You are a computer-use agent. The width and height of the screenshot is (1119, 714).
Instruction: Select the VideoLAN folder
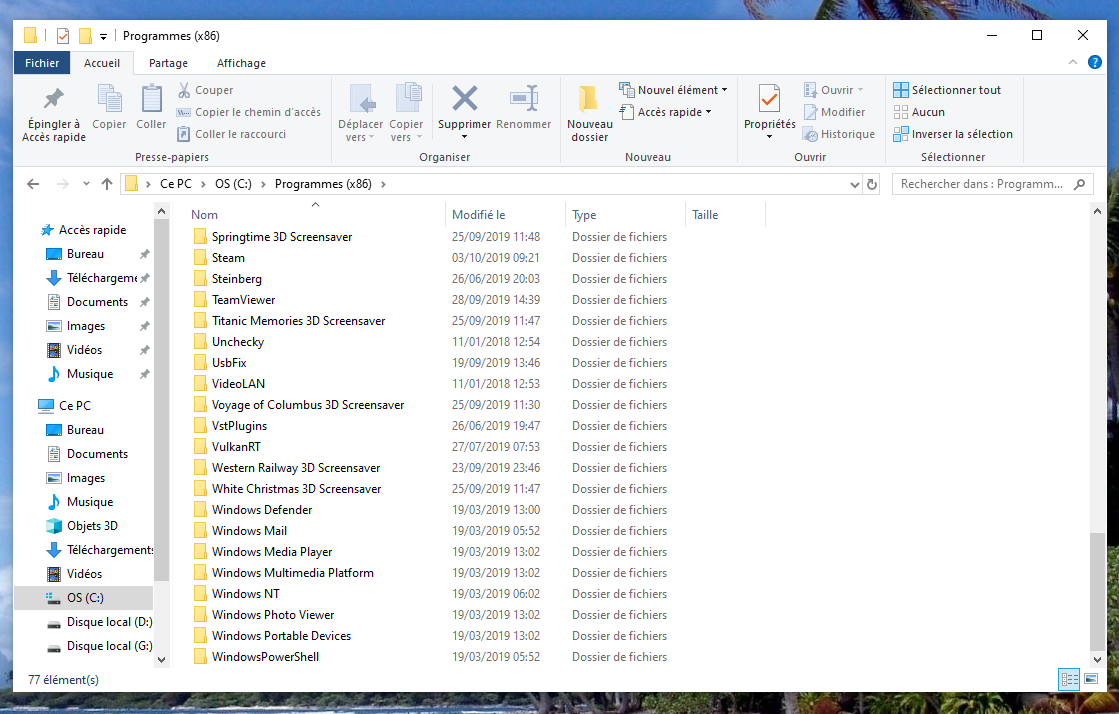(x=238, y=384)
